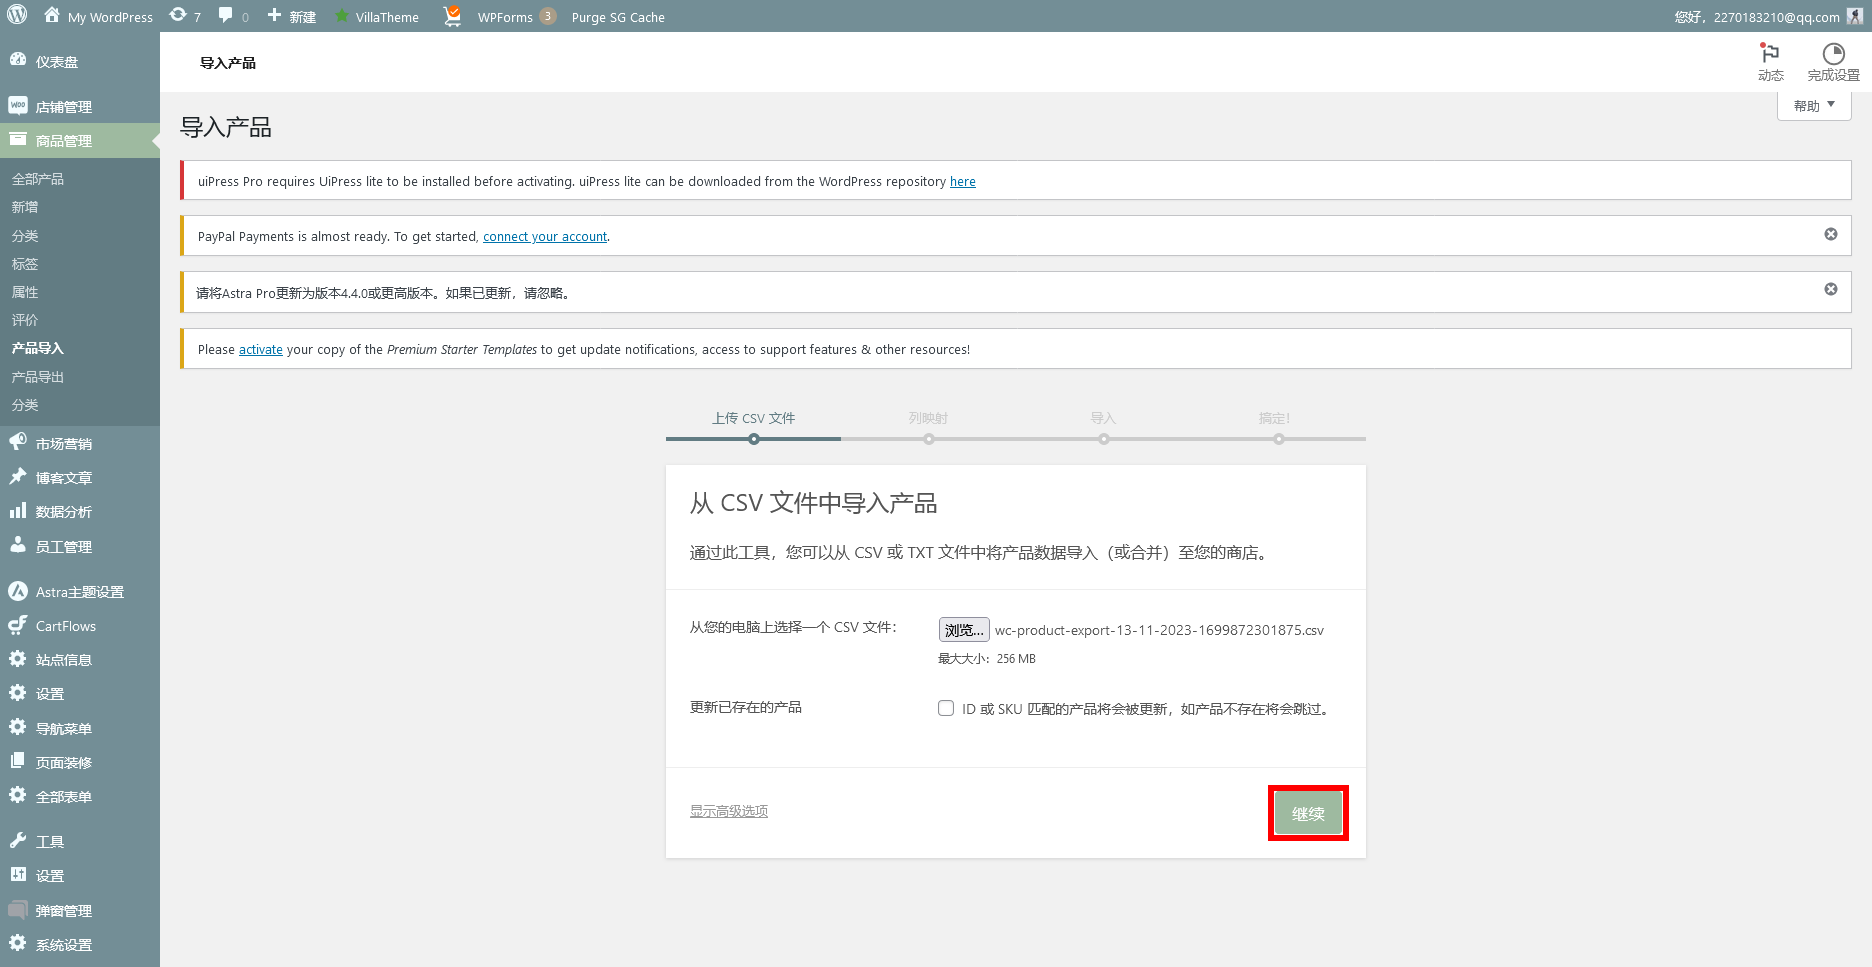Dismiss the PayPal Payments notice
Viewport: 1872px width, 967px height.
[1830, 234]
